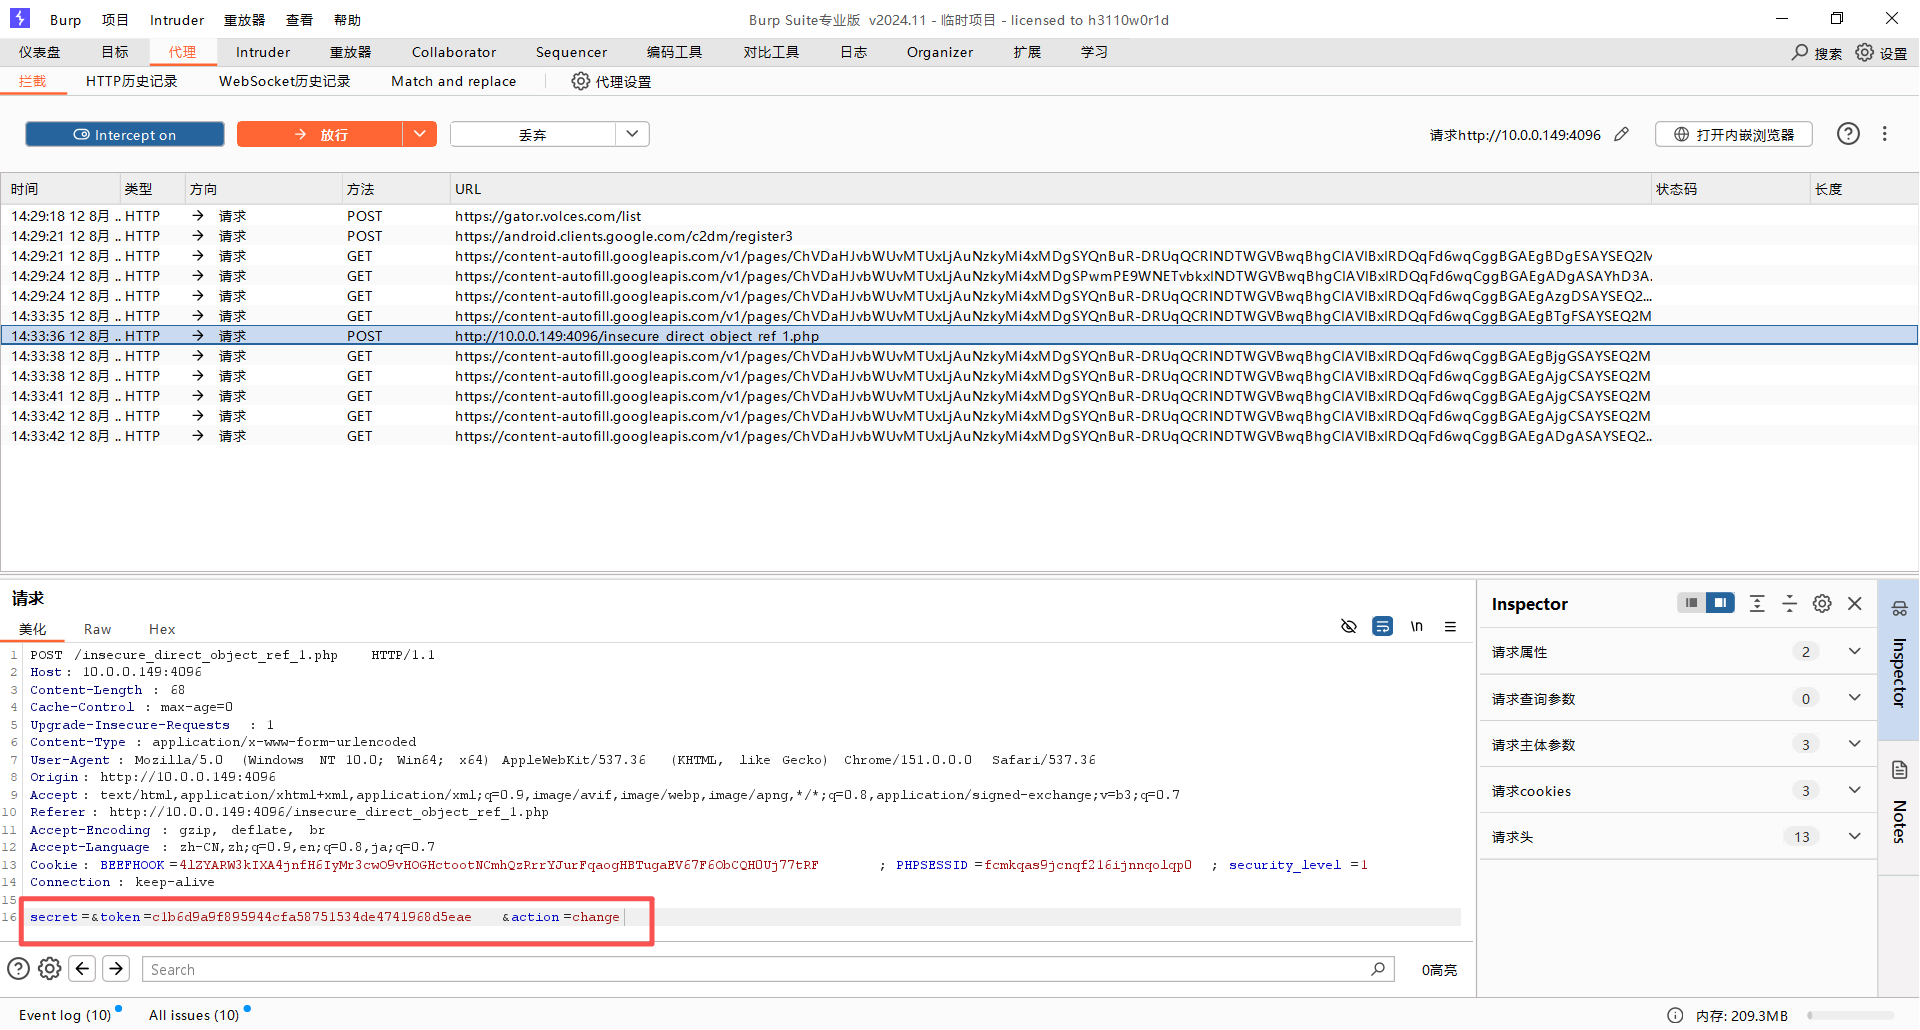The width and height of the screenshot is (1920, 1030).
Task: Switch request view to Raw tab
Action: click(98, 629)
